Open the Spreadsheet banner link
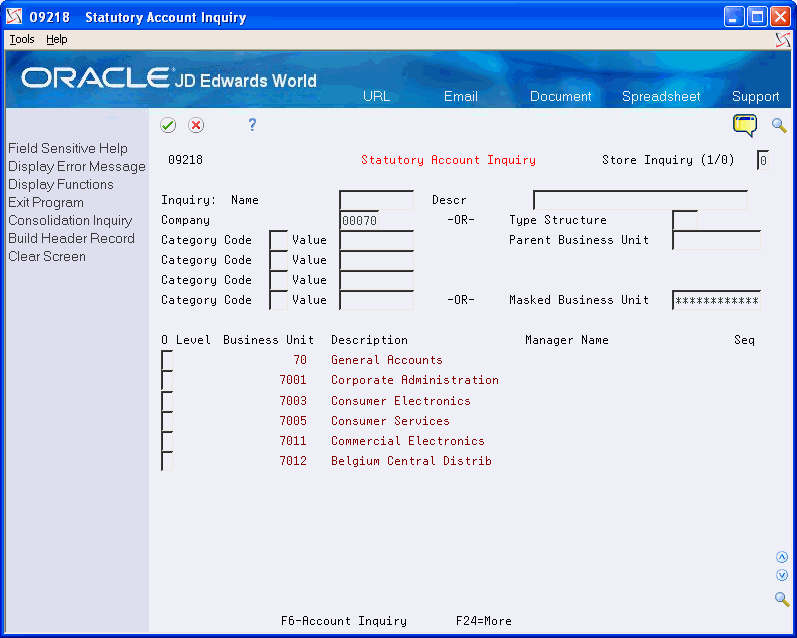This screenshot has height=638, width=797. [661, 96]
